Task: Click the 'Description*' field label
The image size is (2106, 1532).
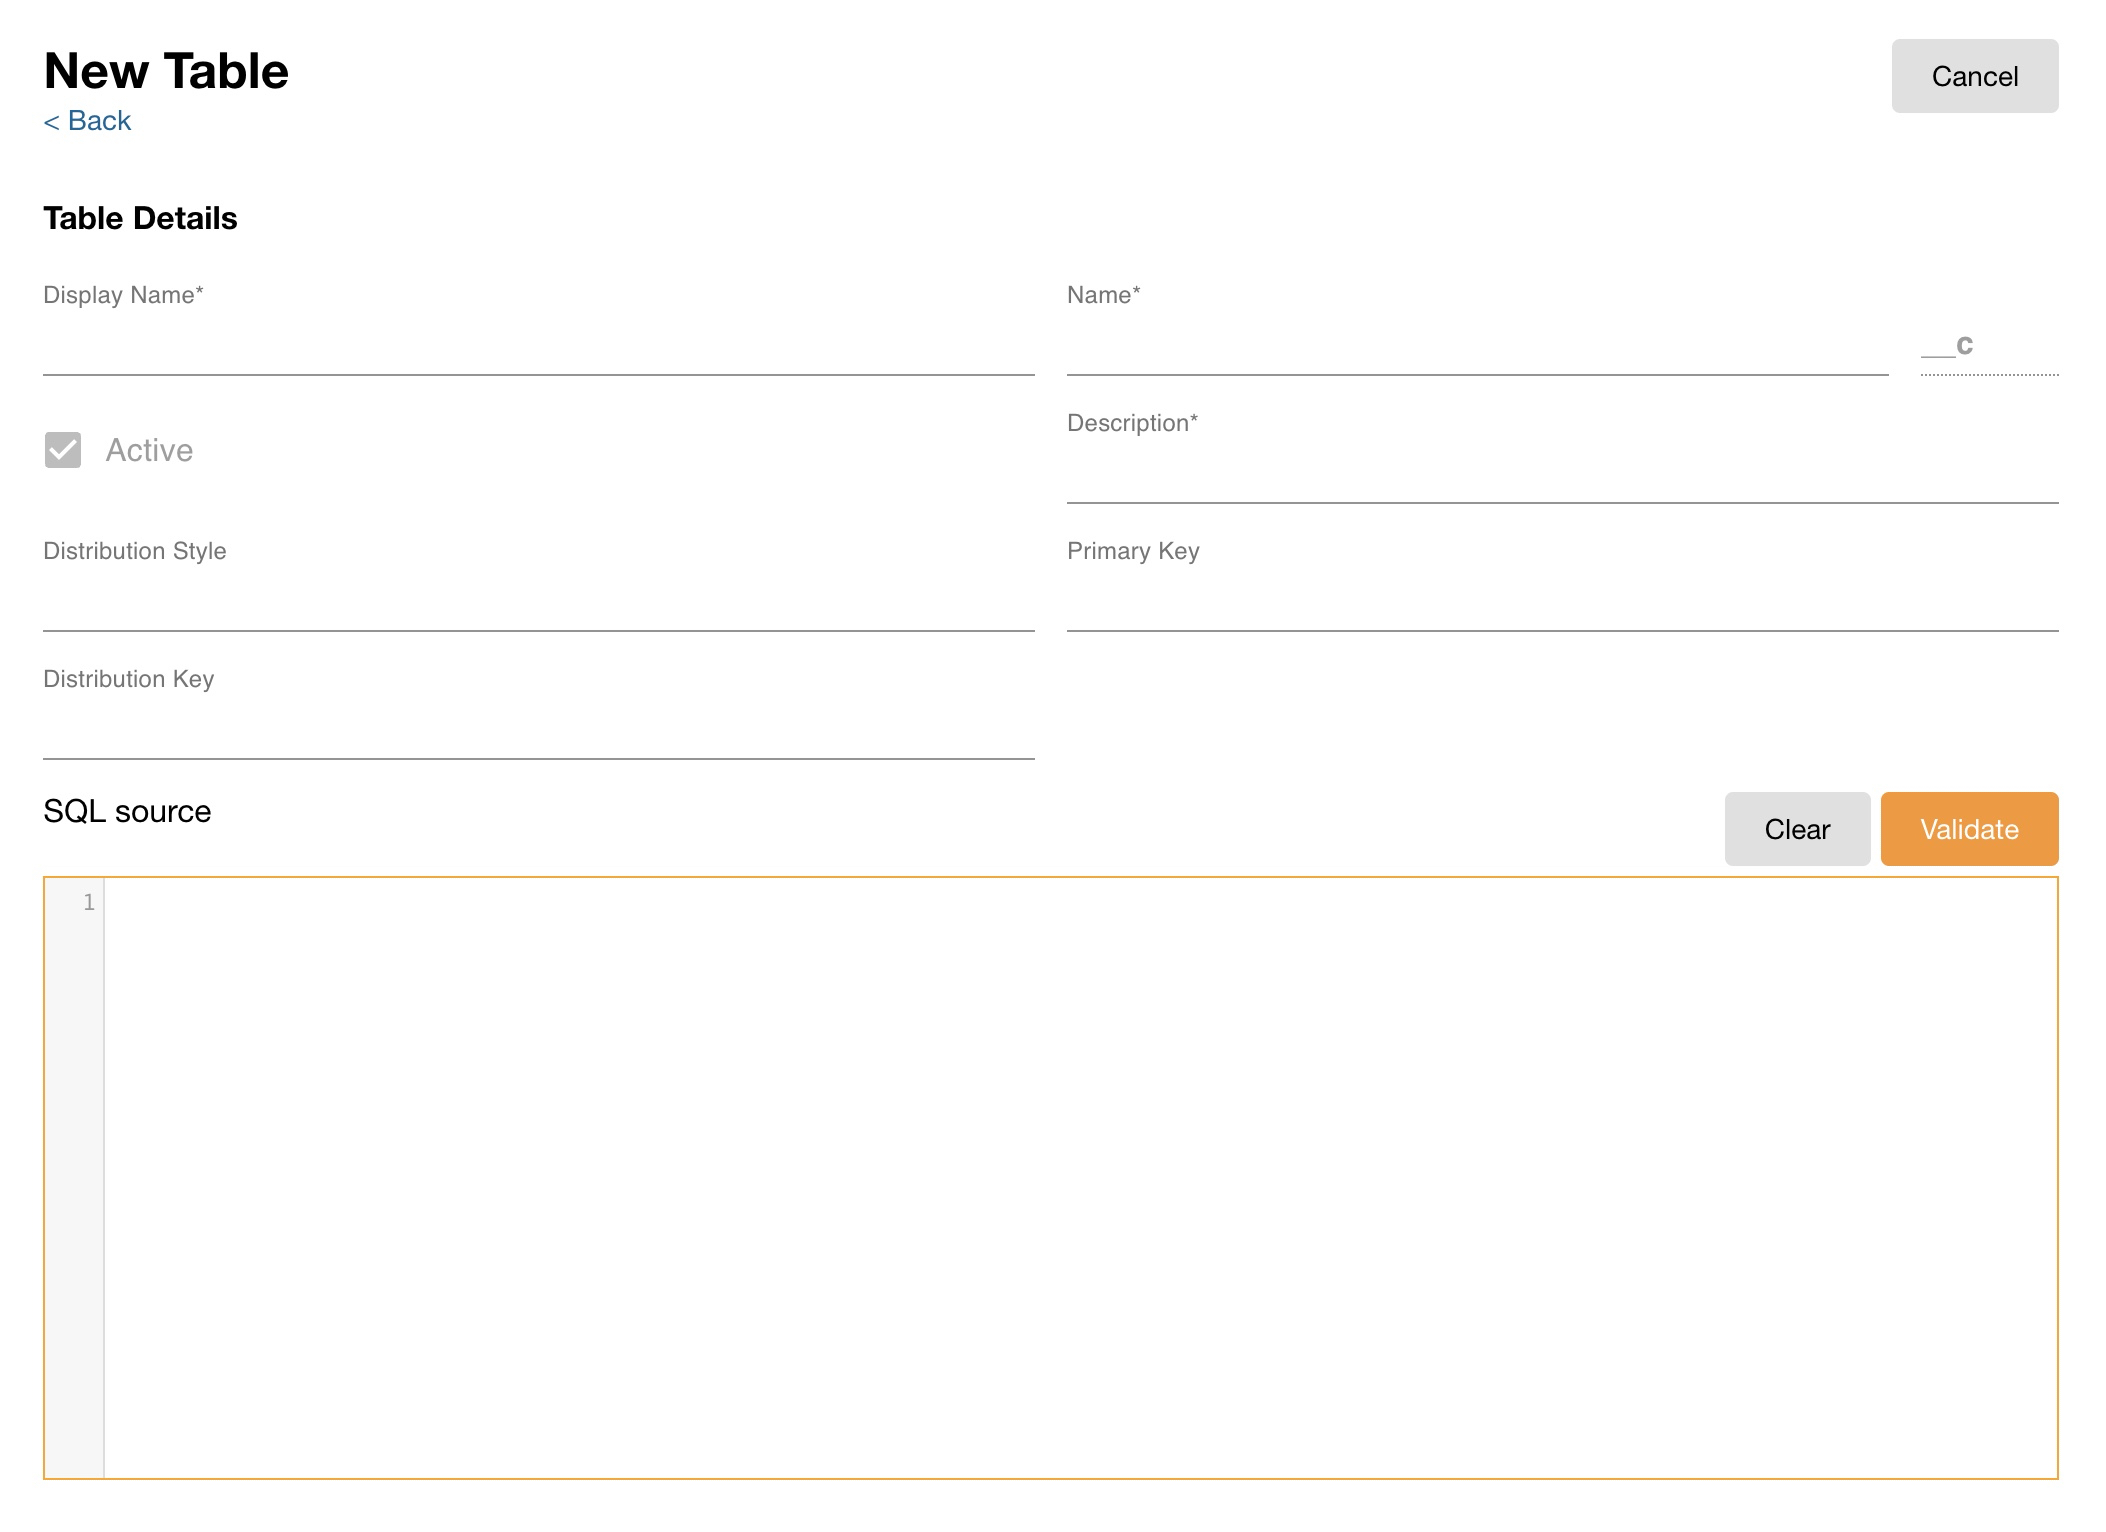Action: coord(1132,423)
